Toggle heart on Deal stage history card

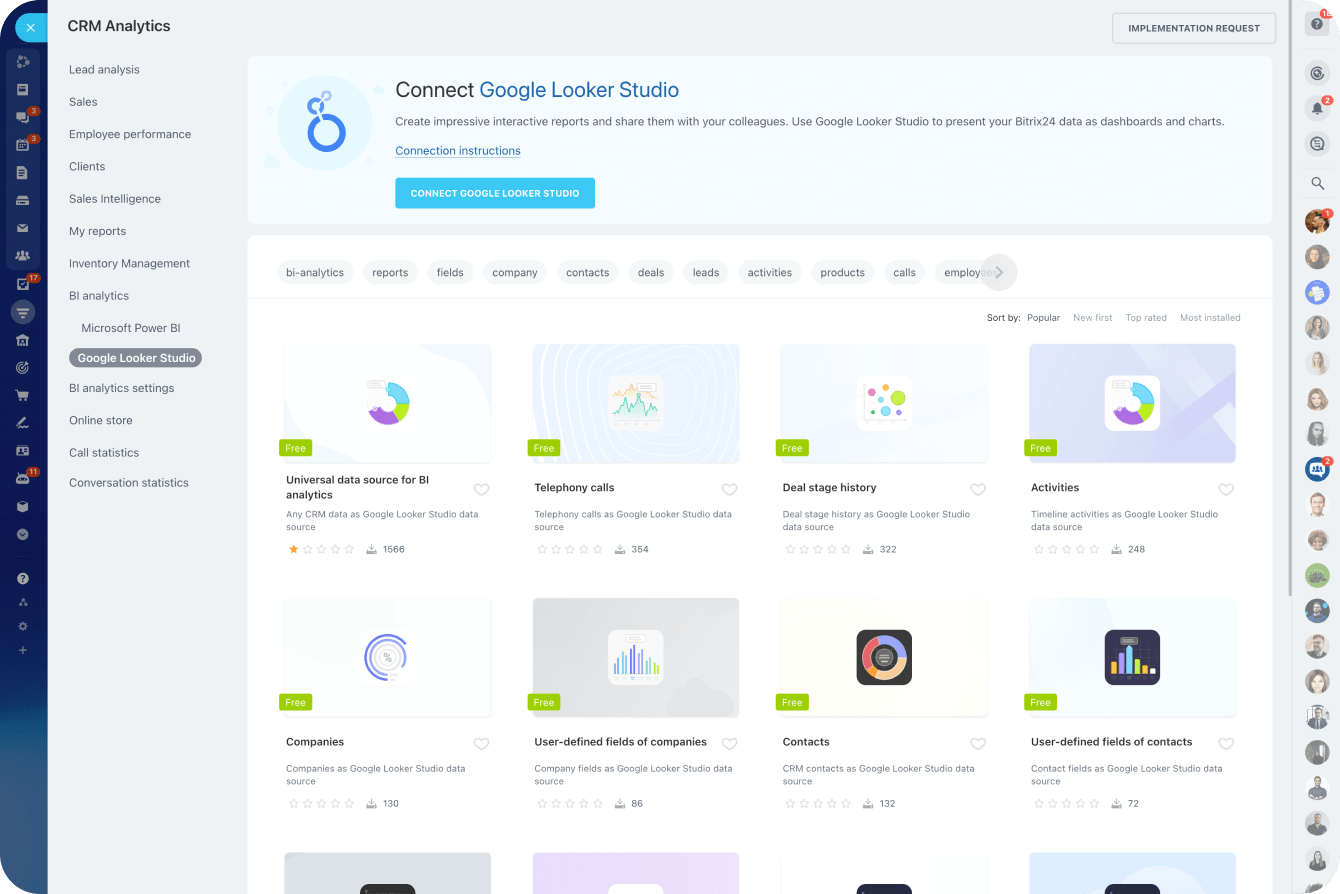(x=977, y=489)
